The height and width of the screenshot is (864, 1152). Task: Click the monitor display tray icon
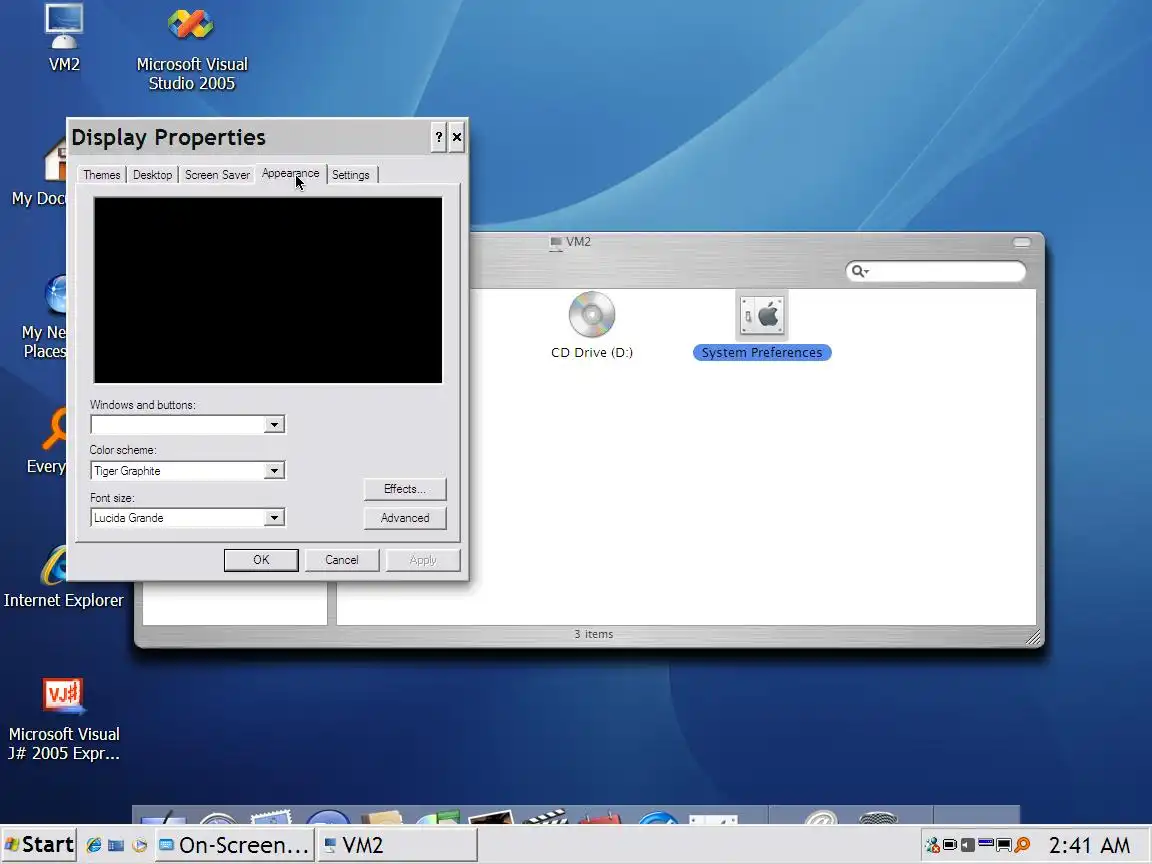1004,845
